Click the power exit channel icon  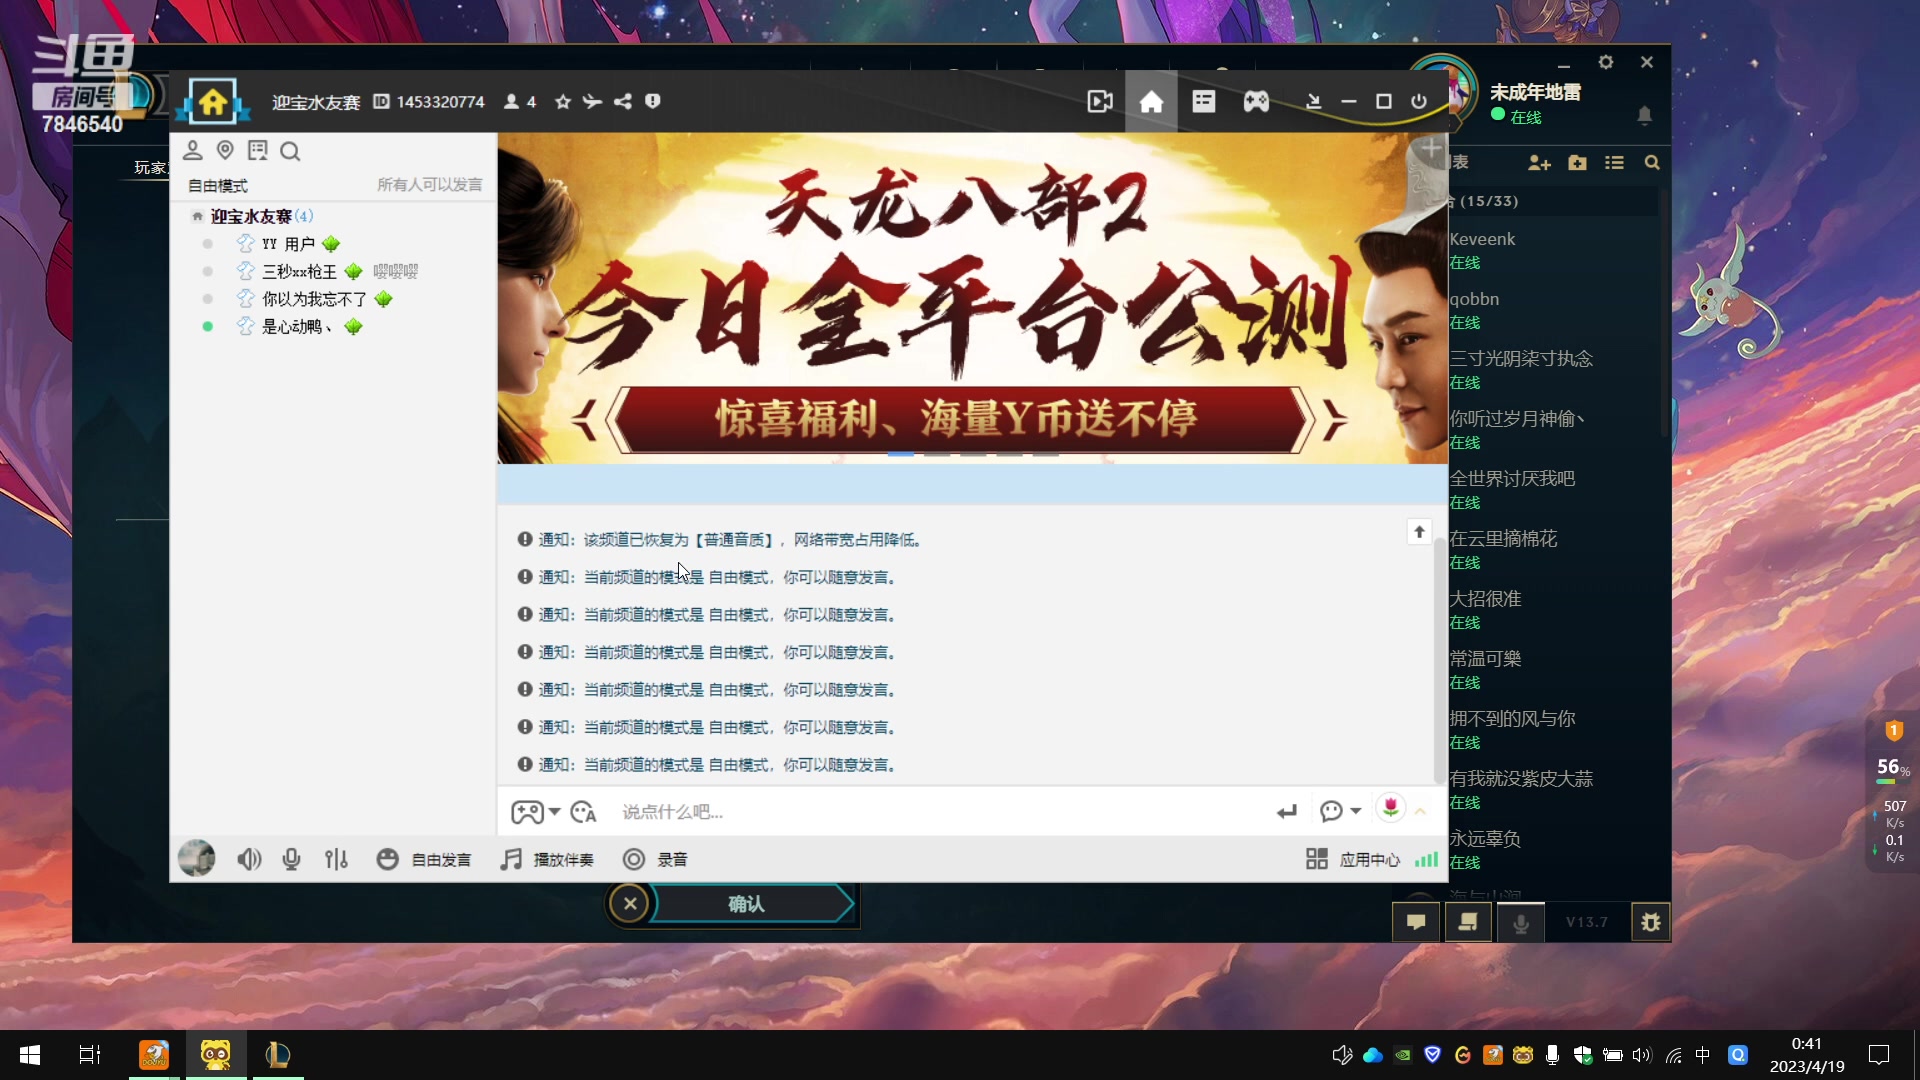[x=1419, y=102]
